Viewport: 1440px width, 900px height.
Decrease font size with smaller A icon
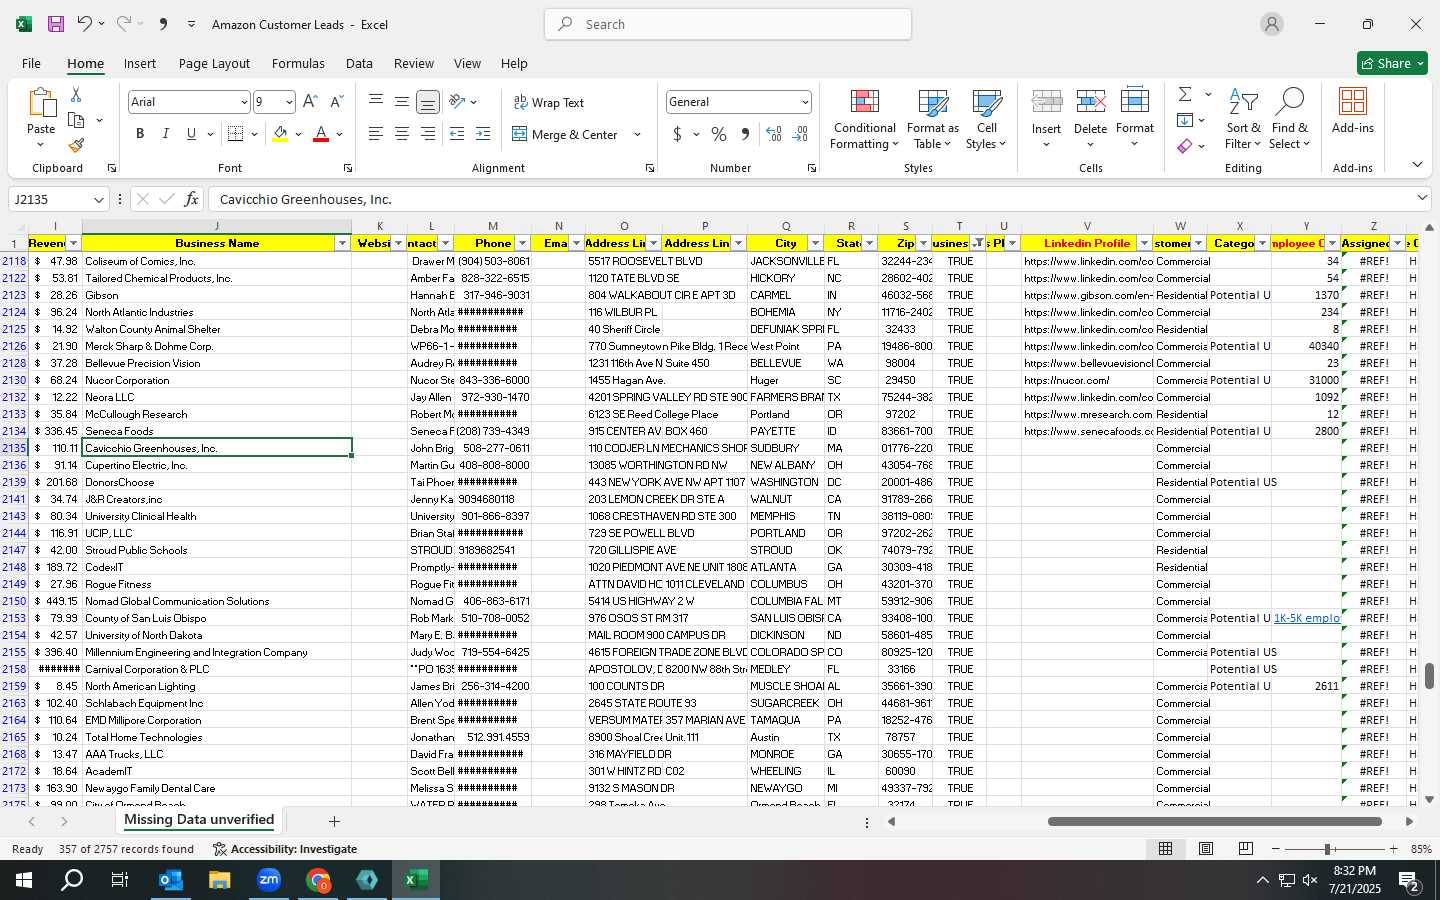point(336,102)
